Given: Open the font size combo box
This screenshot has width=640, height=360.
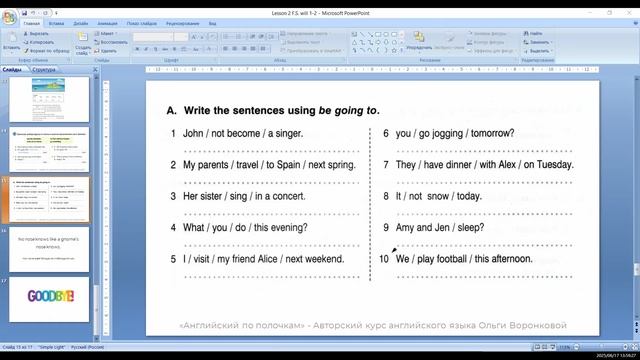Looking at the screenshot, I should tap(180, 37).
